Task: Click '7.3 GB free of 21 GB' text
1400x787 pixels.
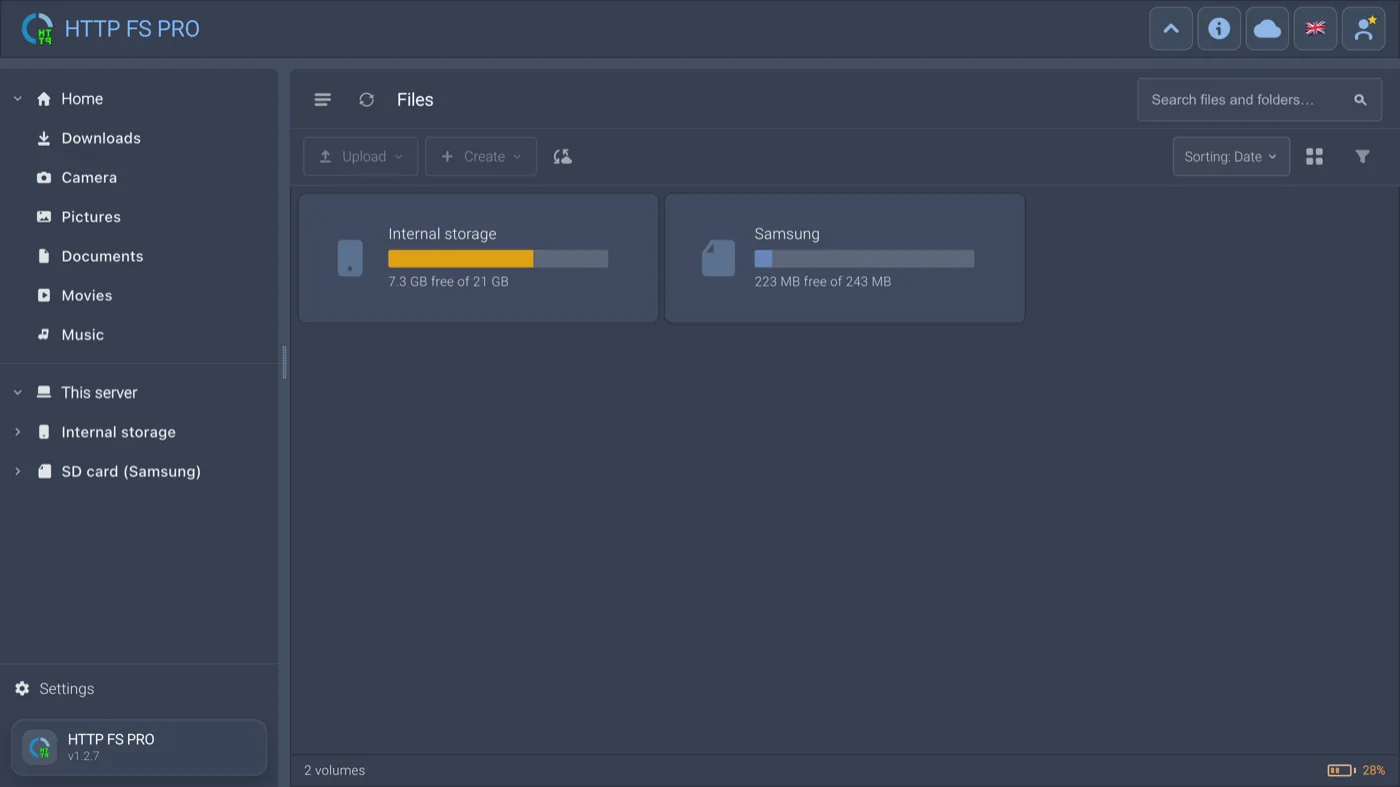Action: pyautogui.click(x=448, y=282)
